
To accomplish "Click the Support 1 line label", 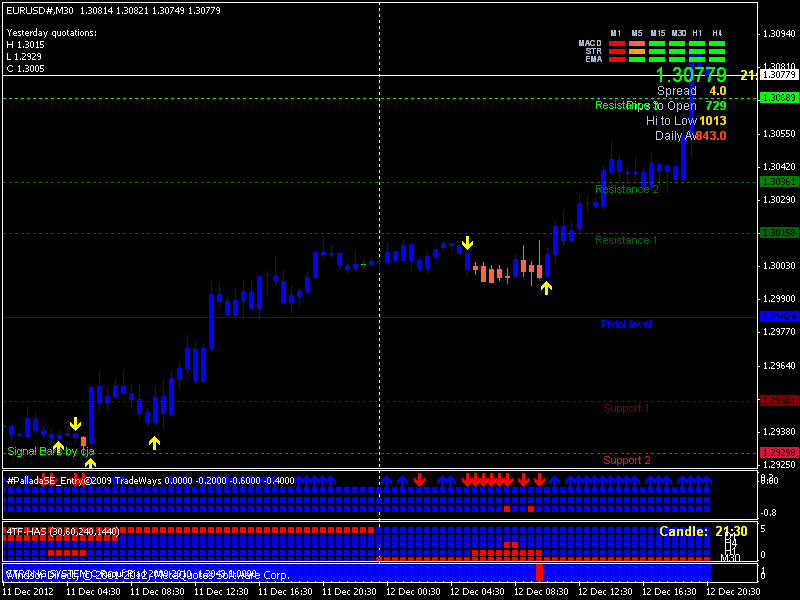I will (x=626, y=408).
